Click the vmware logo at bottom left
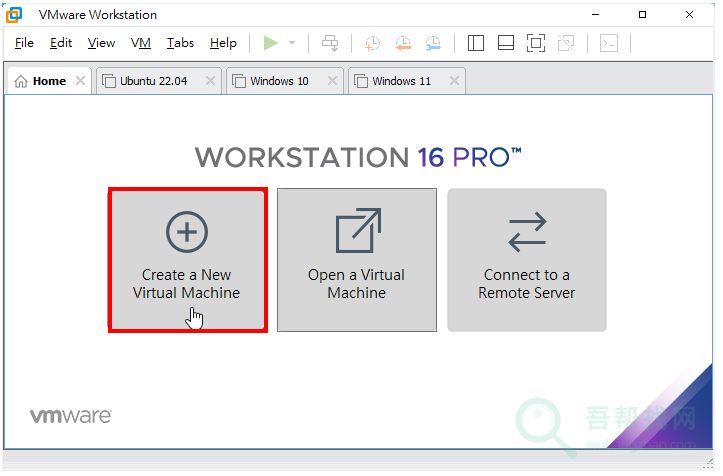723x476 pixels. 71,416
